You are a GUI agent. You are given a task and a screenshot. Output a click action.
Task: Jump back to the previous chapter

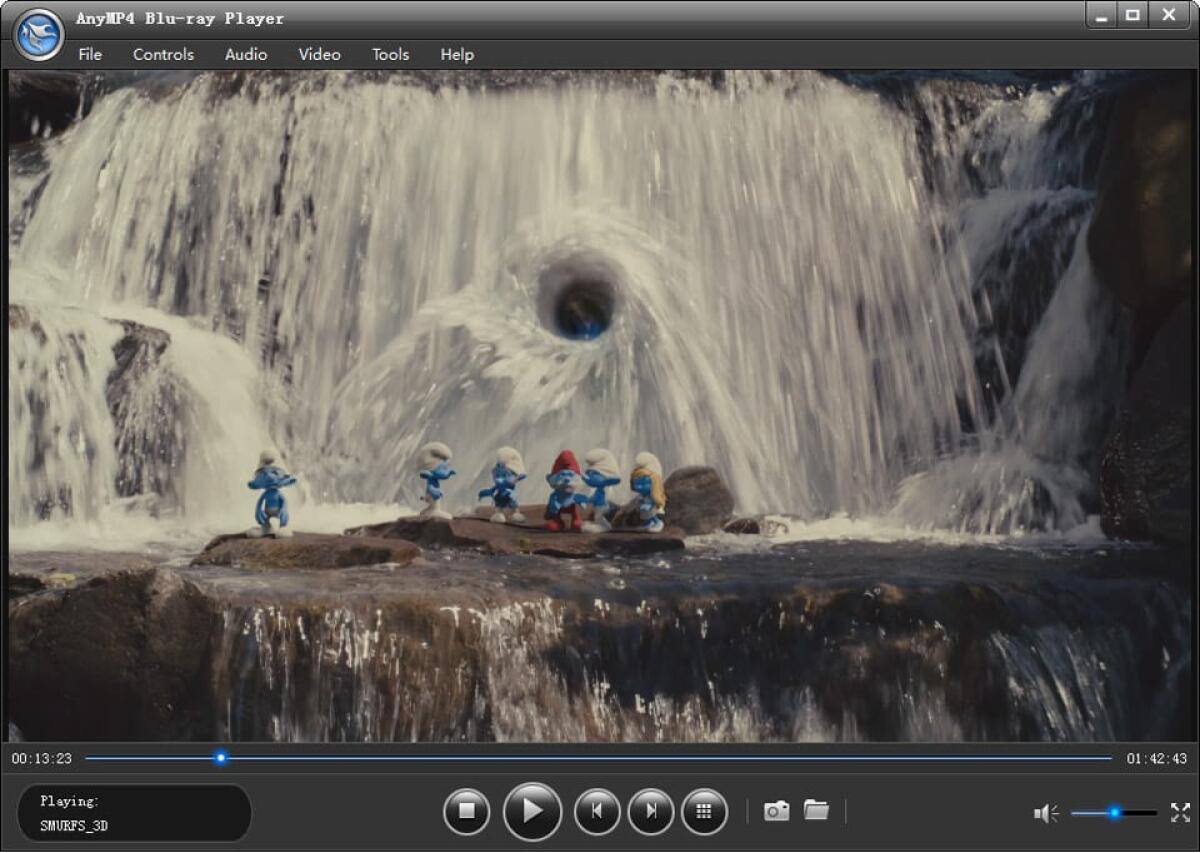coord(596,812)
